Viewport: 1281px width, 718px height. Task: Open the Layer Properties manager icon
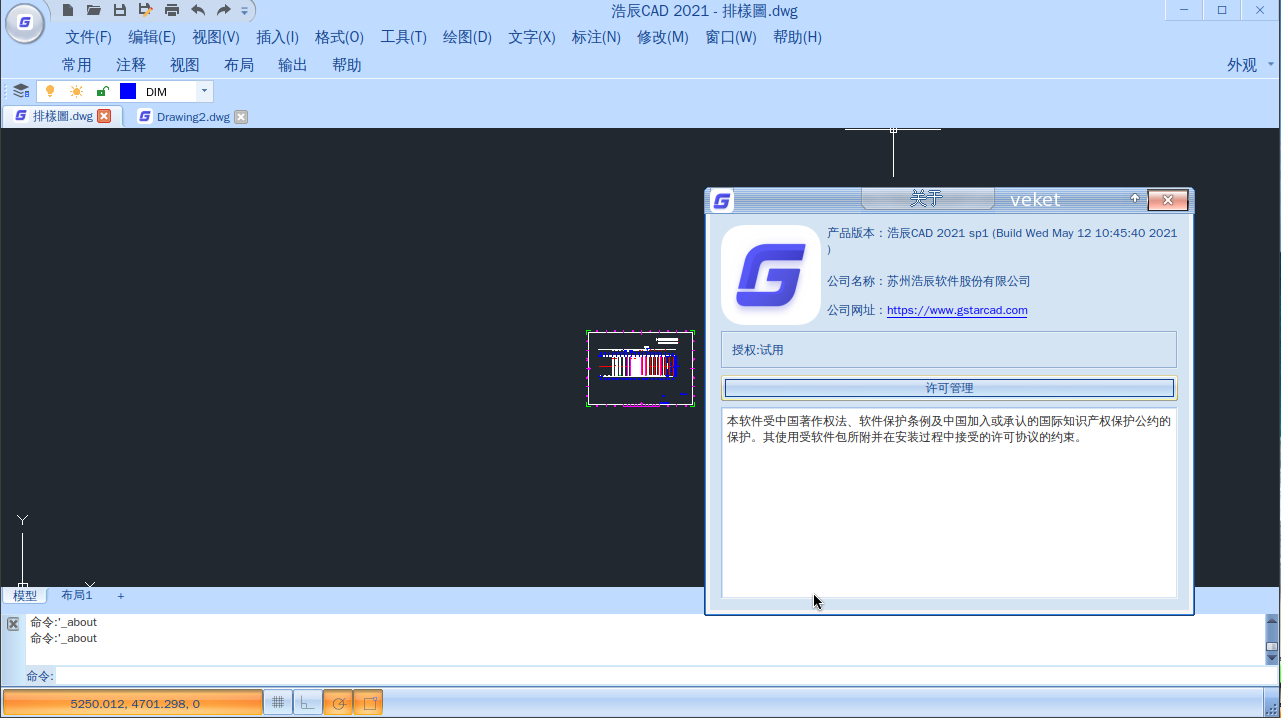(21, 91)
